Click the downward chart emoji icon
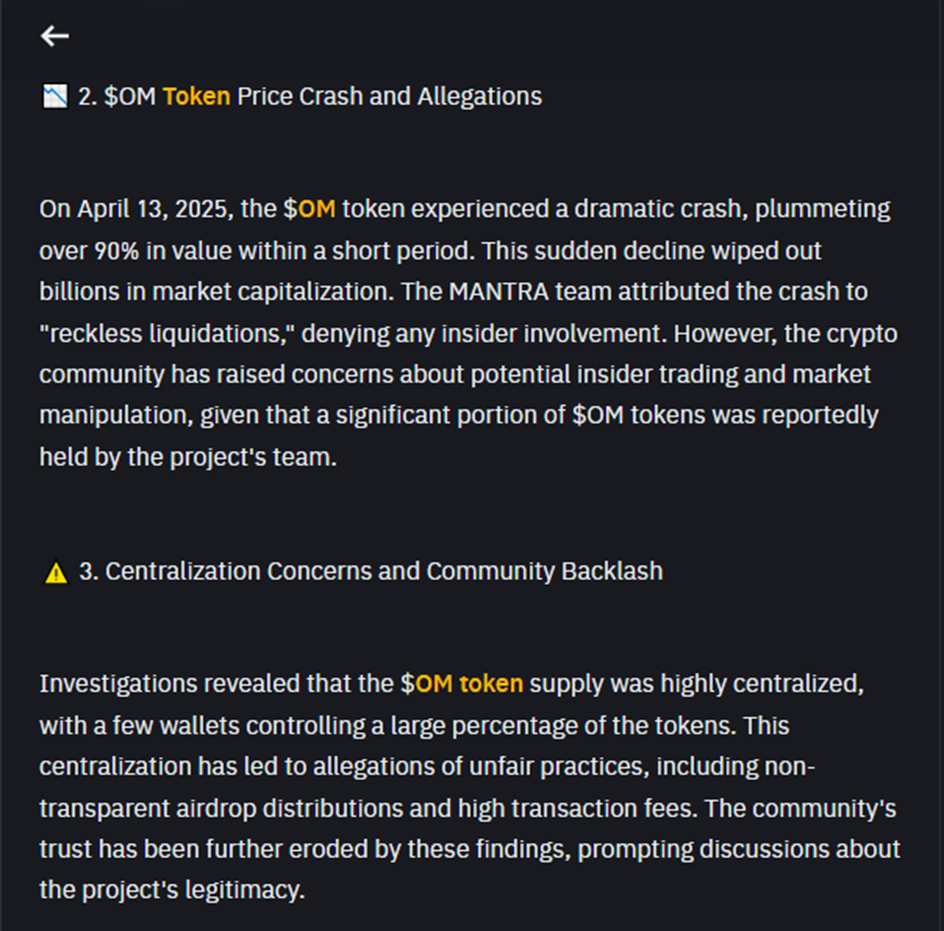The image size is (944, 931). [55, 96]
